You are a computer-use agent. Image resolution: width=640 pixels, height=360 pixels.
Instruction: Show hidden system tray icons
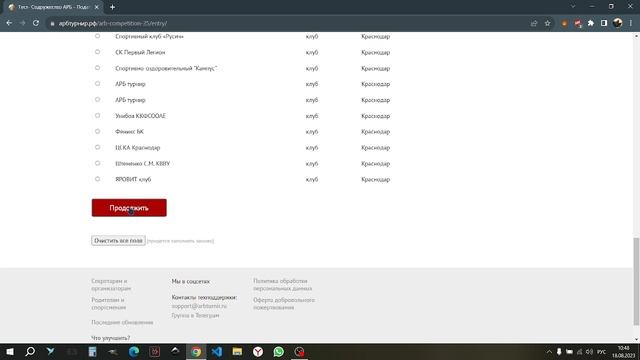click(x=549, y=352)
